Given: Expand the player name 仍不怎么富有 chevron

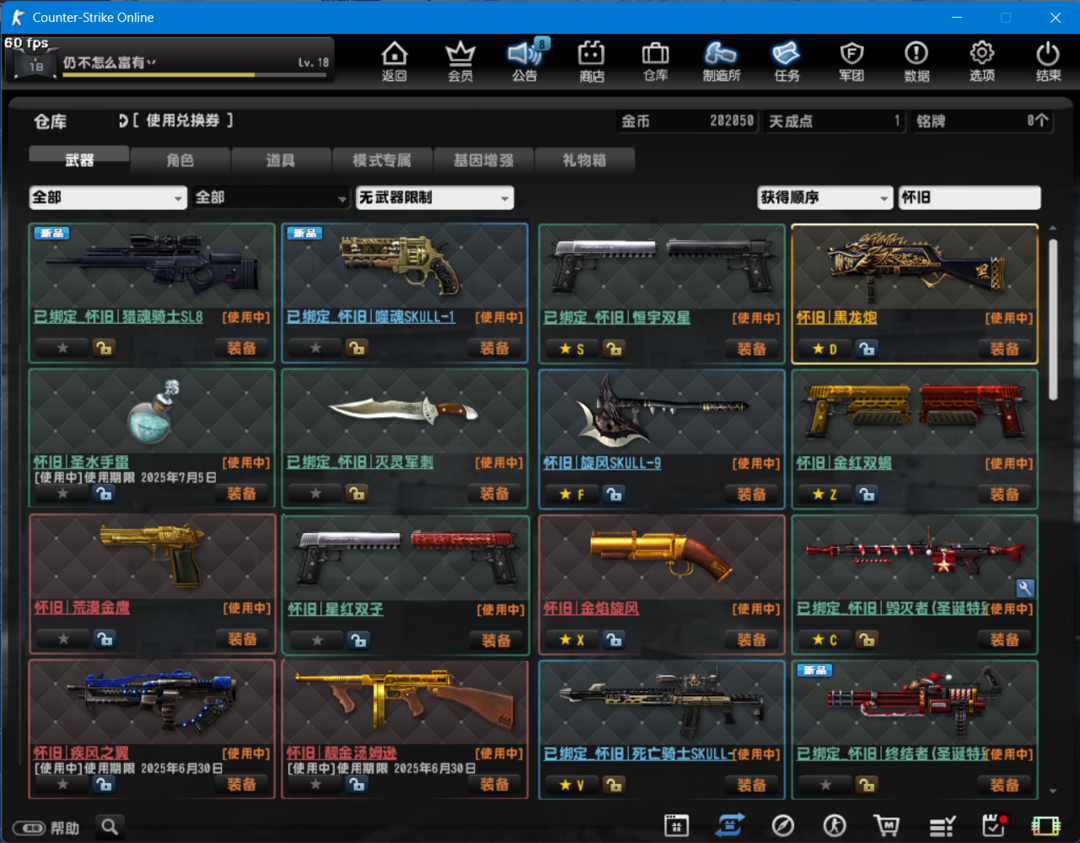Looking at the screenshot, I should coord(152,62).
